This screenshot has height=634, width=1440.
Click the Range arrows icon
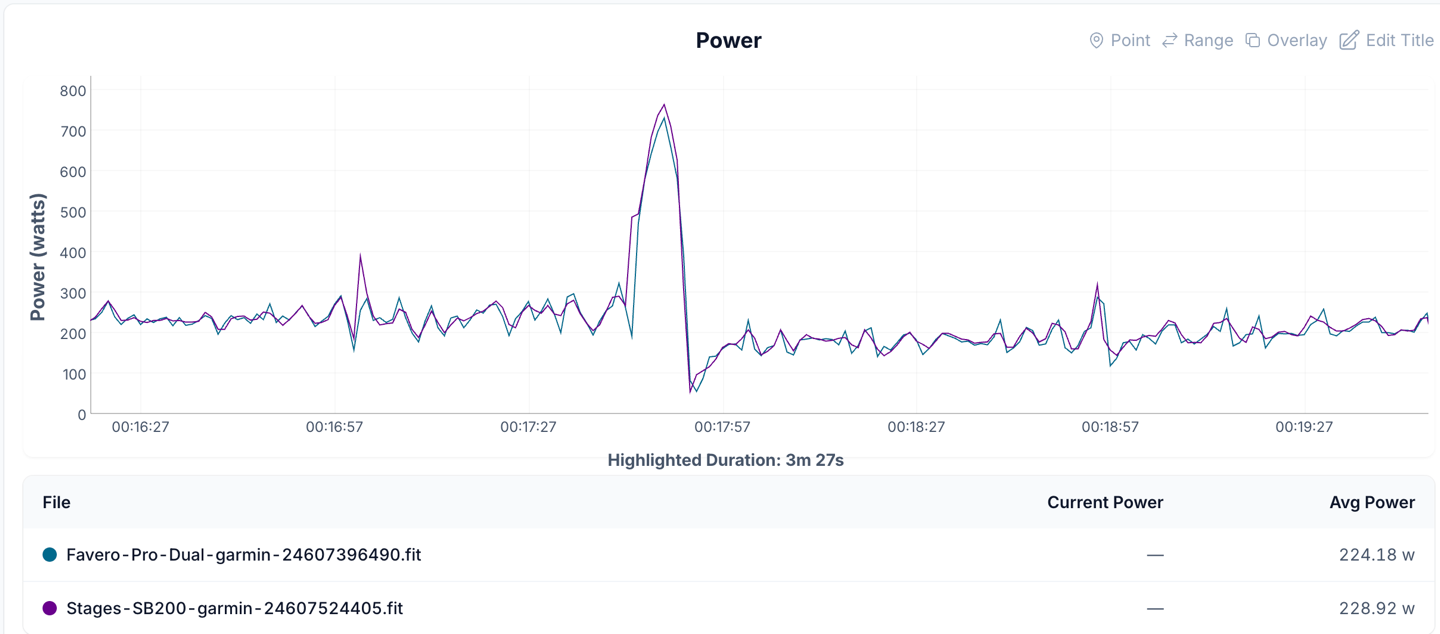1170,40
